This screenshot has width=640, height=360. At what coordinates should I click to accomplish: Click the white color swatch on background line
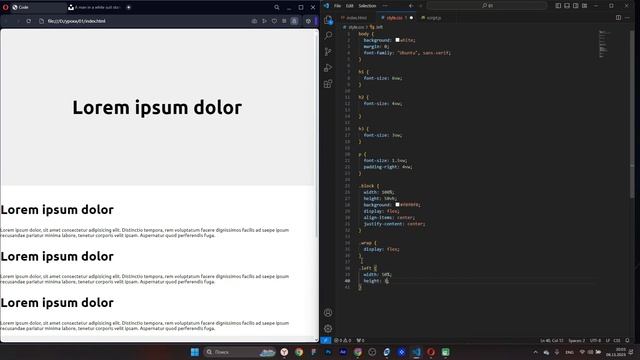tap(397, 40)
